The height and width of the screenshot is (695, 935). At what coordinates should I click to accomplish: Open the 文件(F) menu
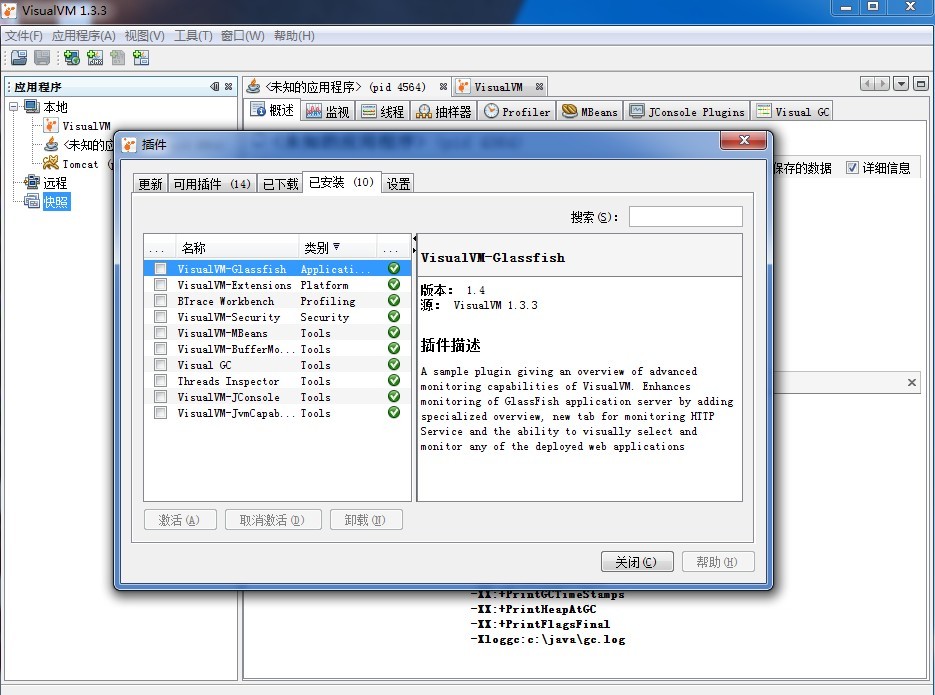pos(24,36)
